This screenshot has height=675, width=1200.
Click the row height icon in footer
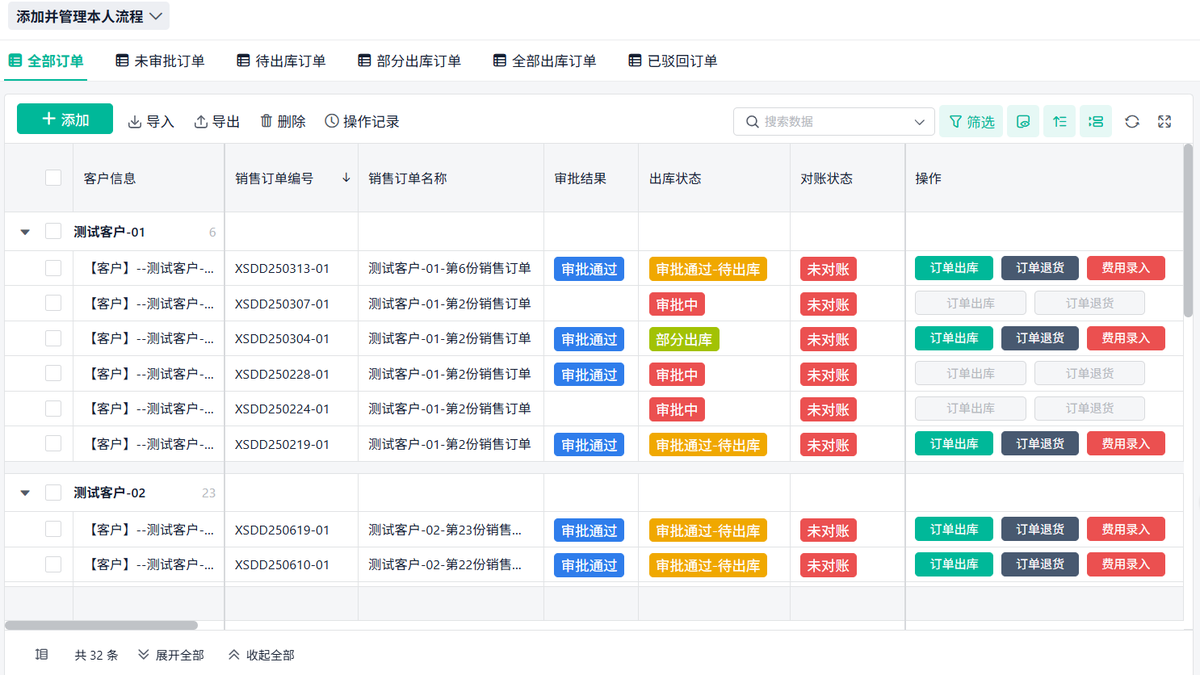click(x=41, y=655)
